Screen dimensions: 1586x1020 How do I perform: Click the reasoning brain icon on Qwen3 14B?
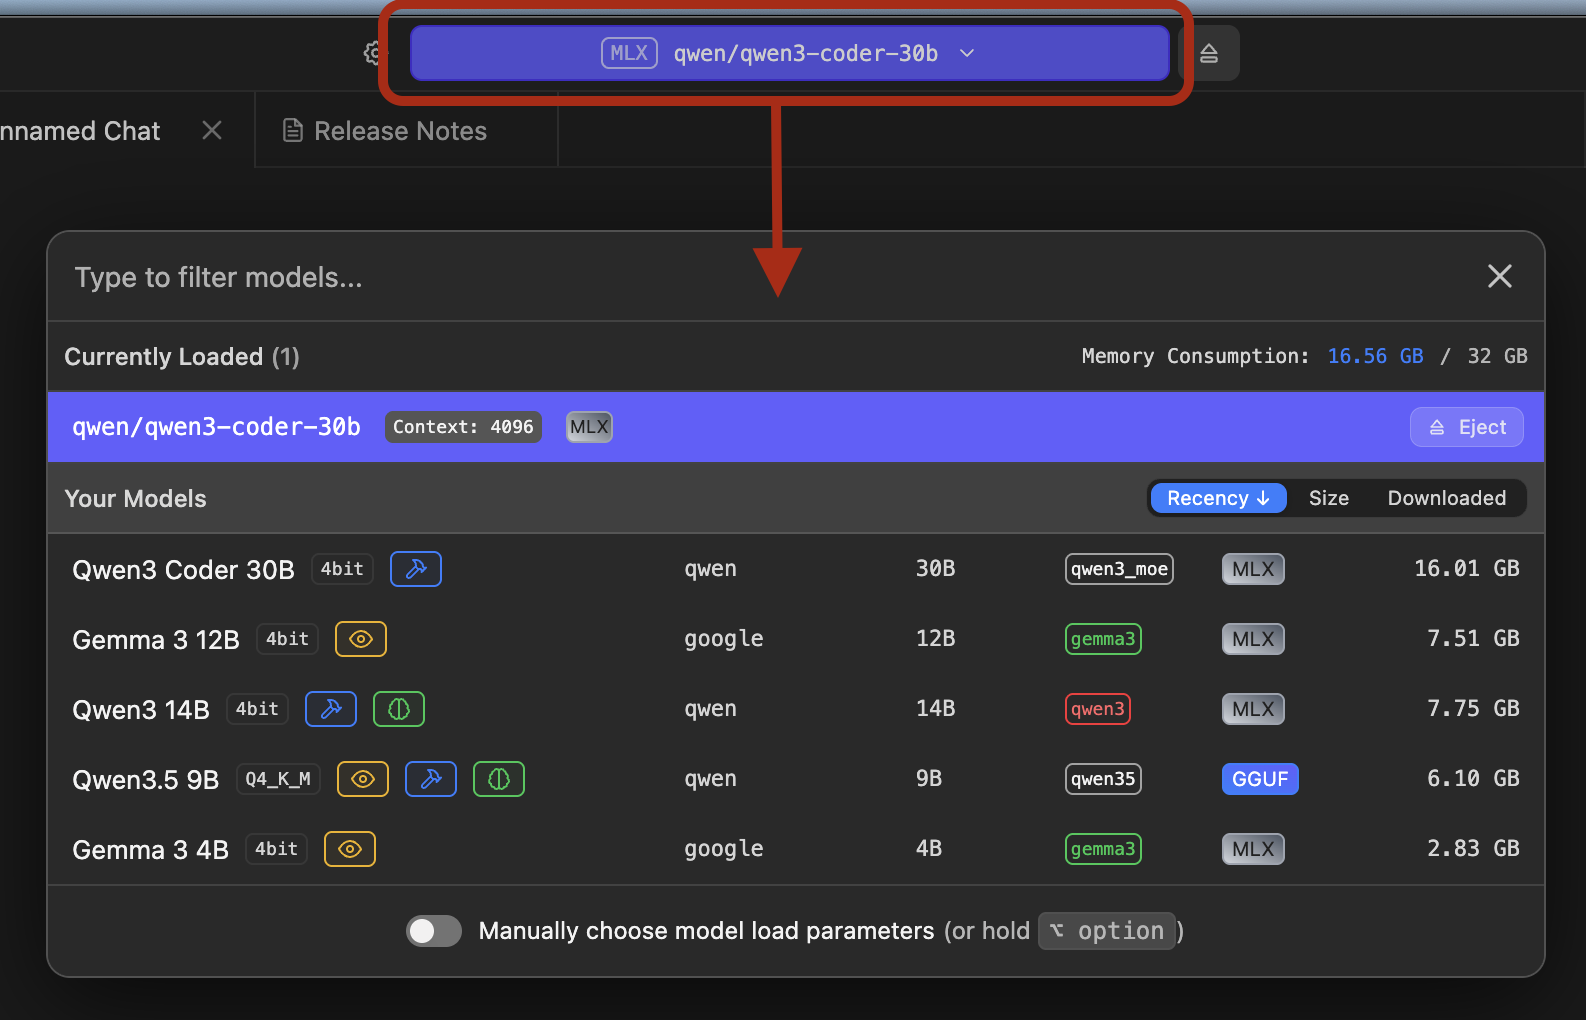[x=399, y=709]
